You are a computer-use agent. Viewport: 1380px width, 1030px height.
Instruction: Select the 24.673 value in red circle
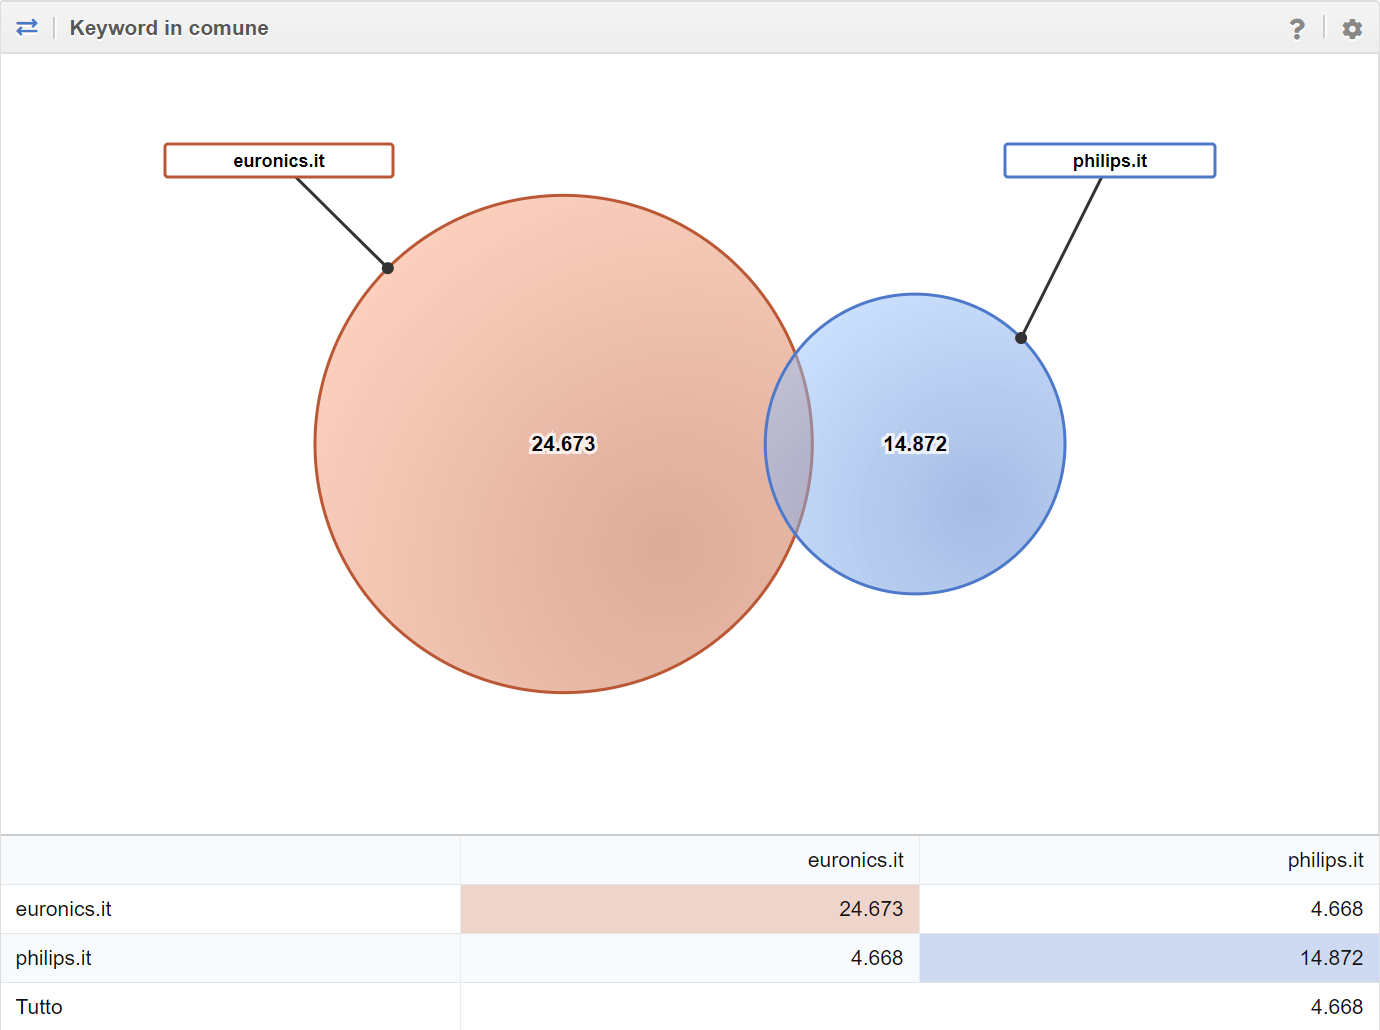[563, 444]
